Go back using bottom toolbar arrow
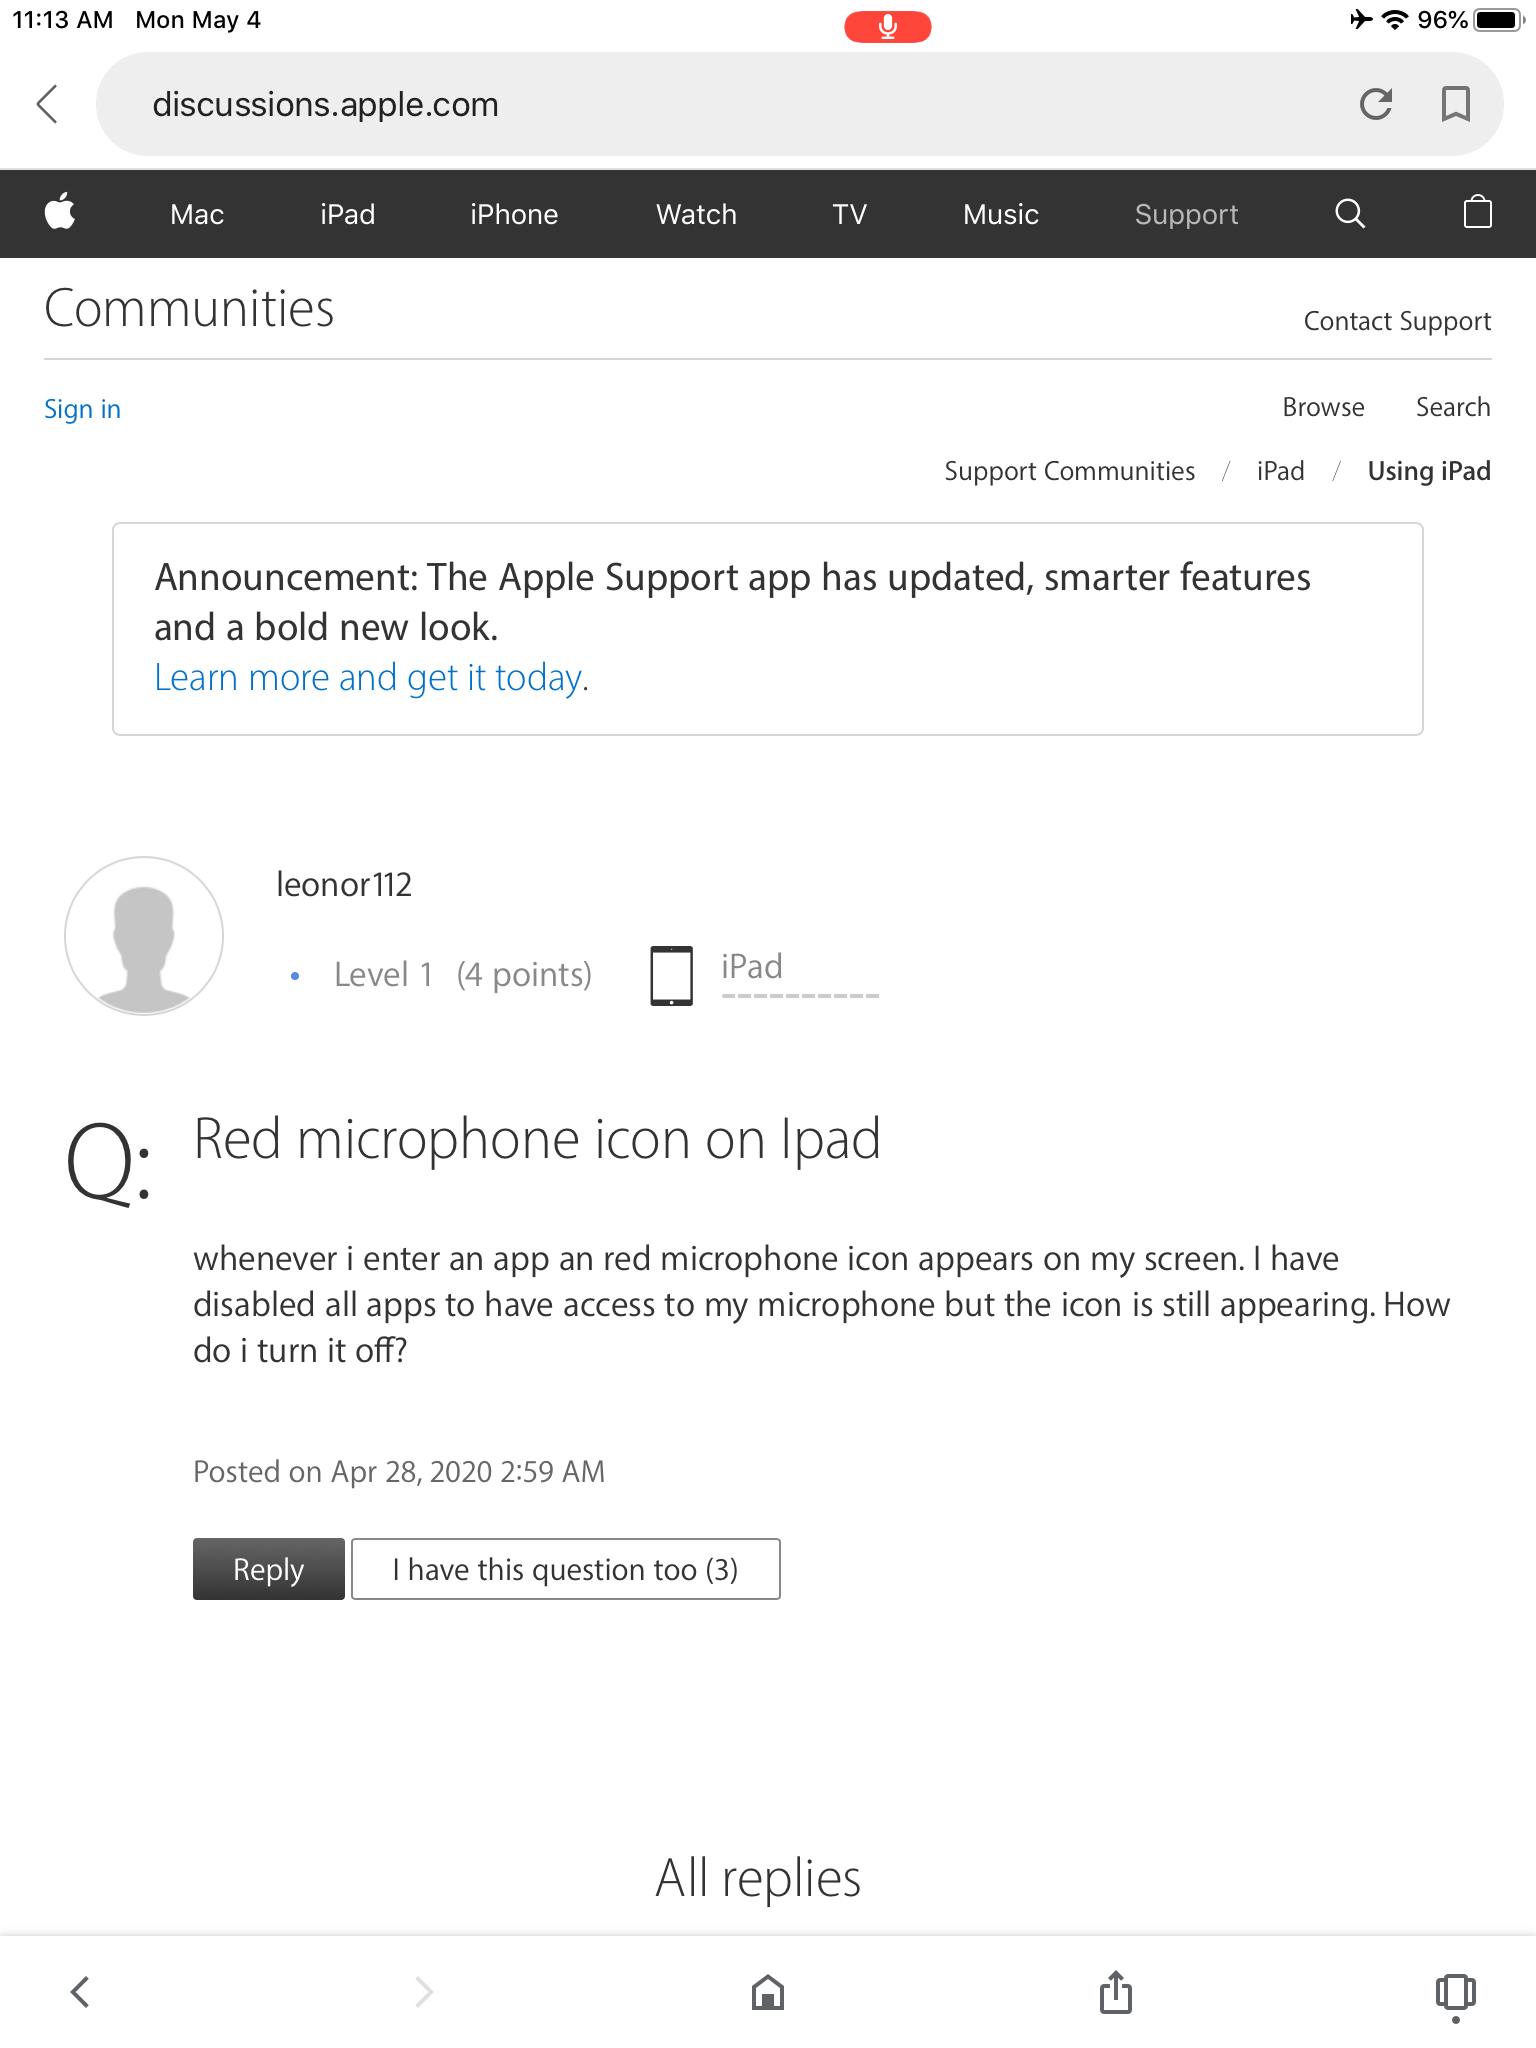This screenshot has width=1536, height=2048. pos(80,1991)
